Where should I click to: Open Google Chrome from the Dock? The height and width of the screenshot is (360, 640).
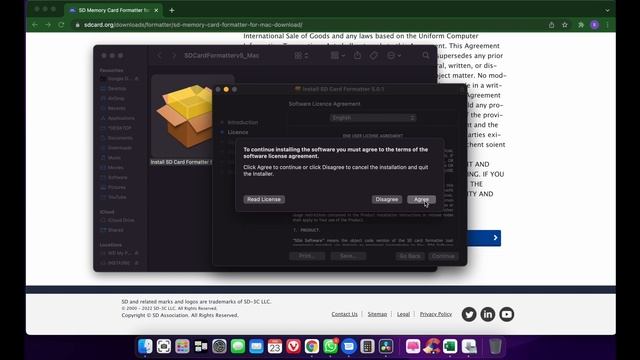312,347
